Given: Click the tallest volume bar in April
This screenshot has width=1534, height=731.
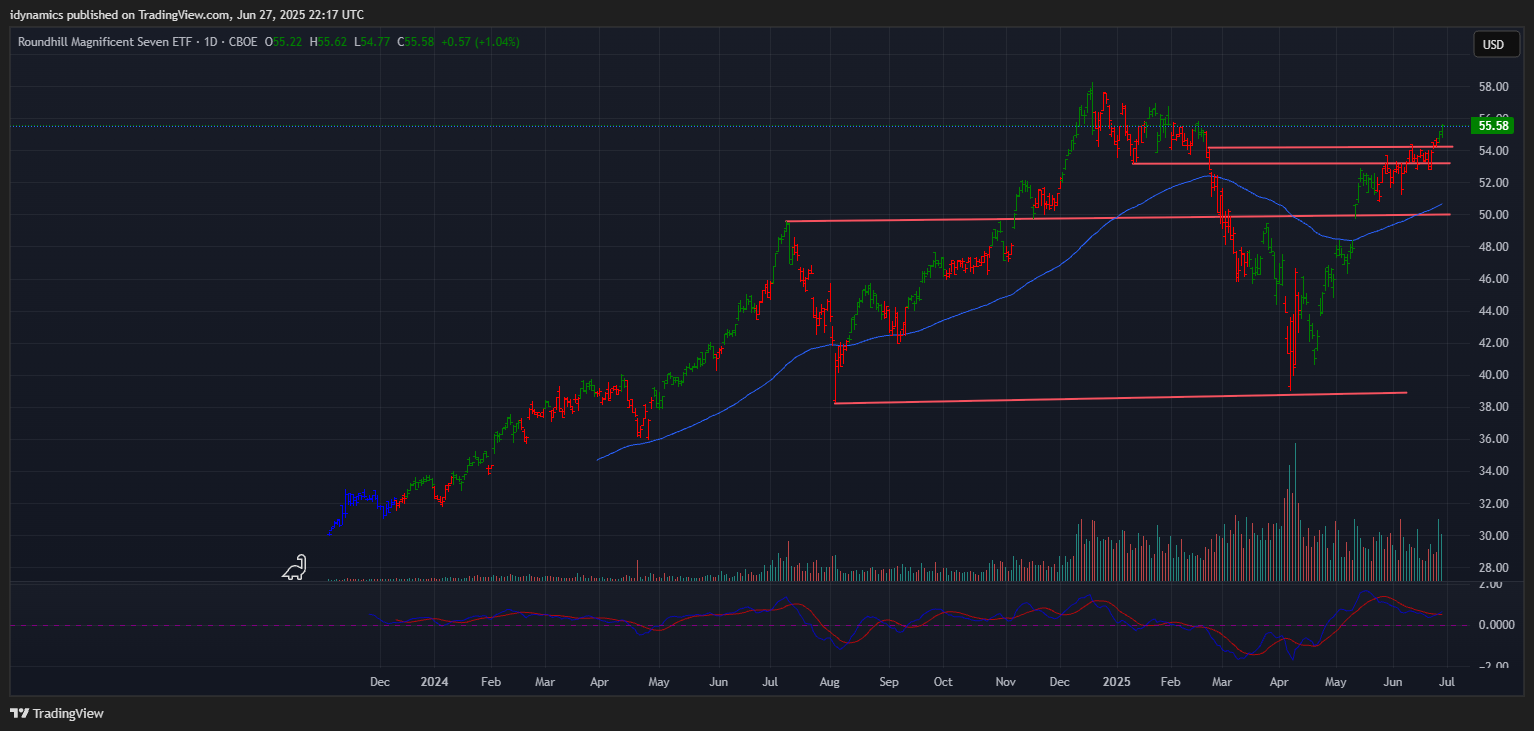Looking at the screenshot, I should click(1295, 512).
